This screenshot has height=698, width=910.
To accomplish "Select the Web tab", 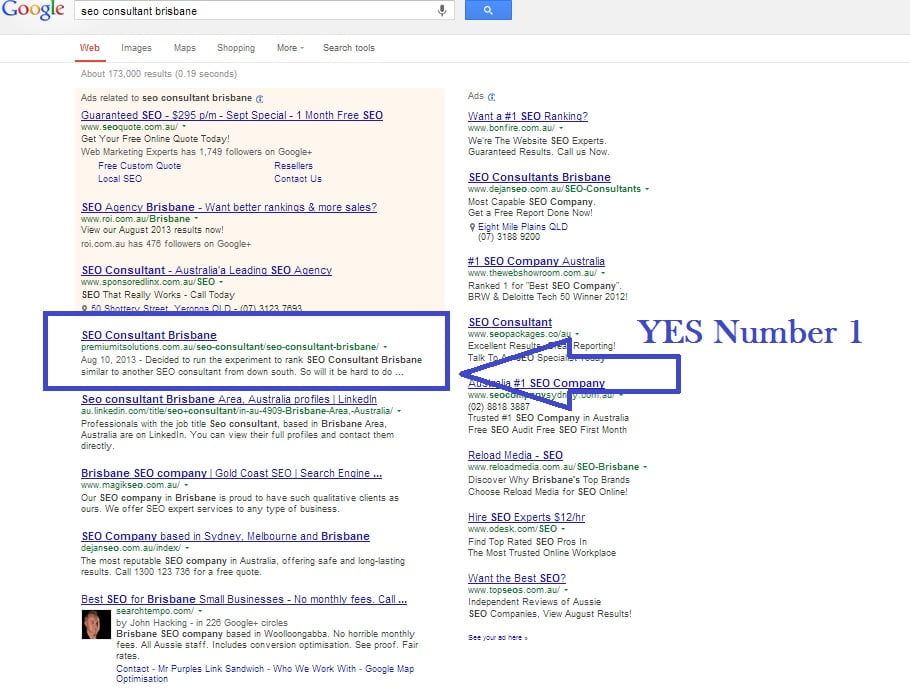I will (89, 48).
